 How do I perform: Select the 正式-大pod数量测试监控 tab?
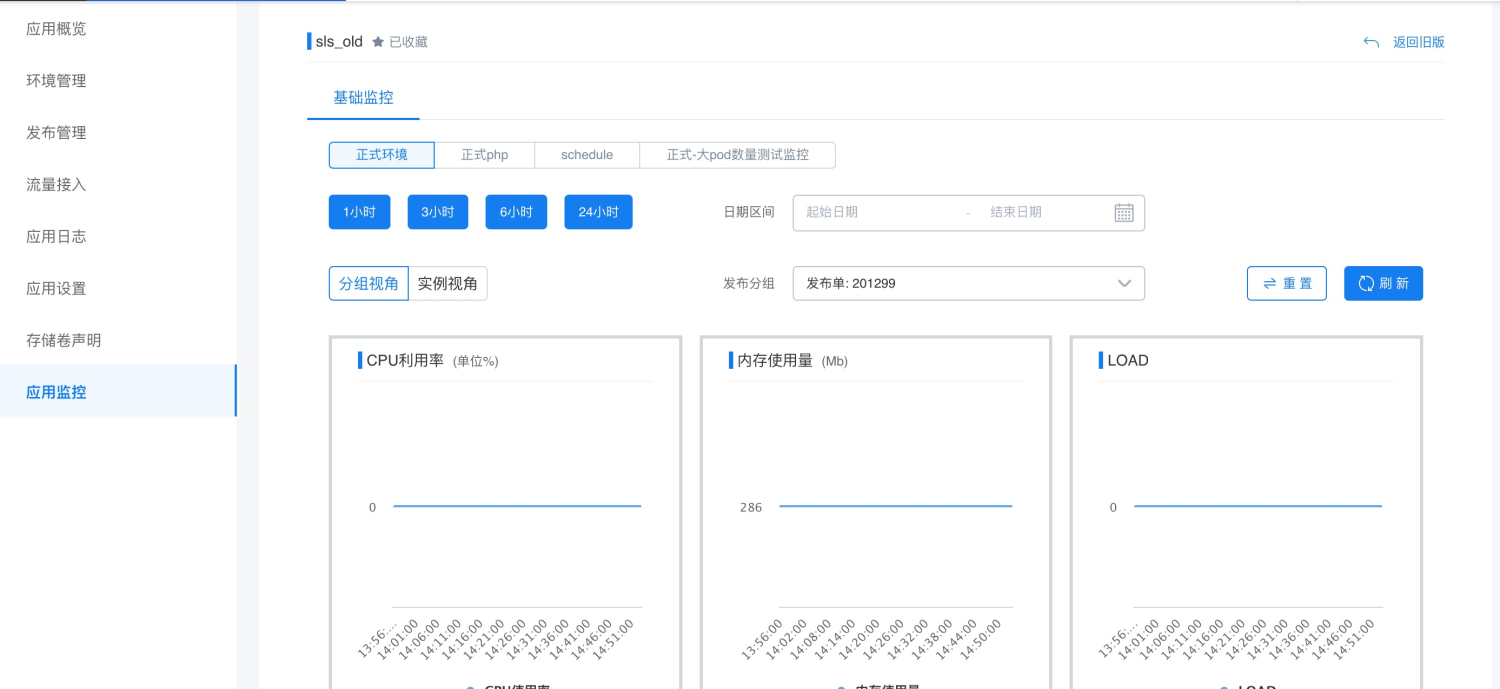pyautogui.click(x=738, y=155)
